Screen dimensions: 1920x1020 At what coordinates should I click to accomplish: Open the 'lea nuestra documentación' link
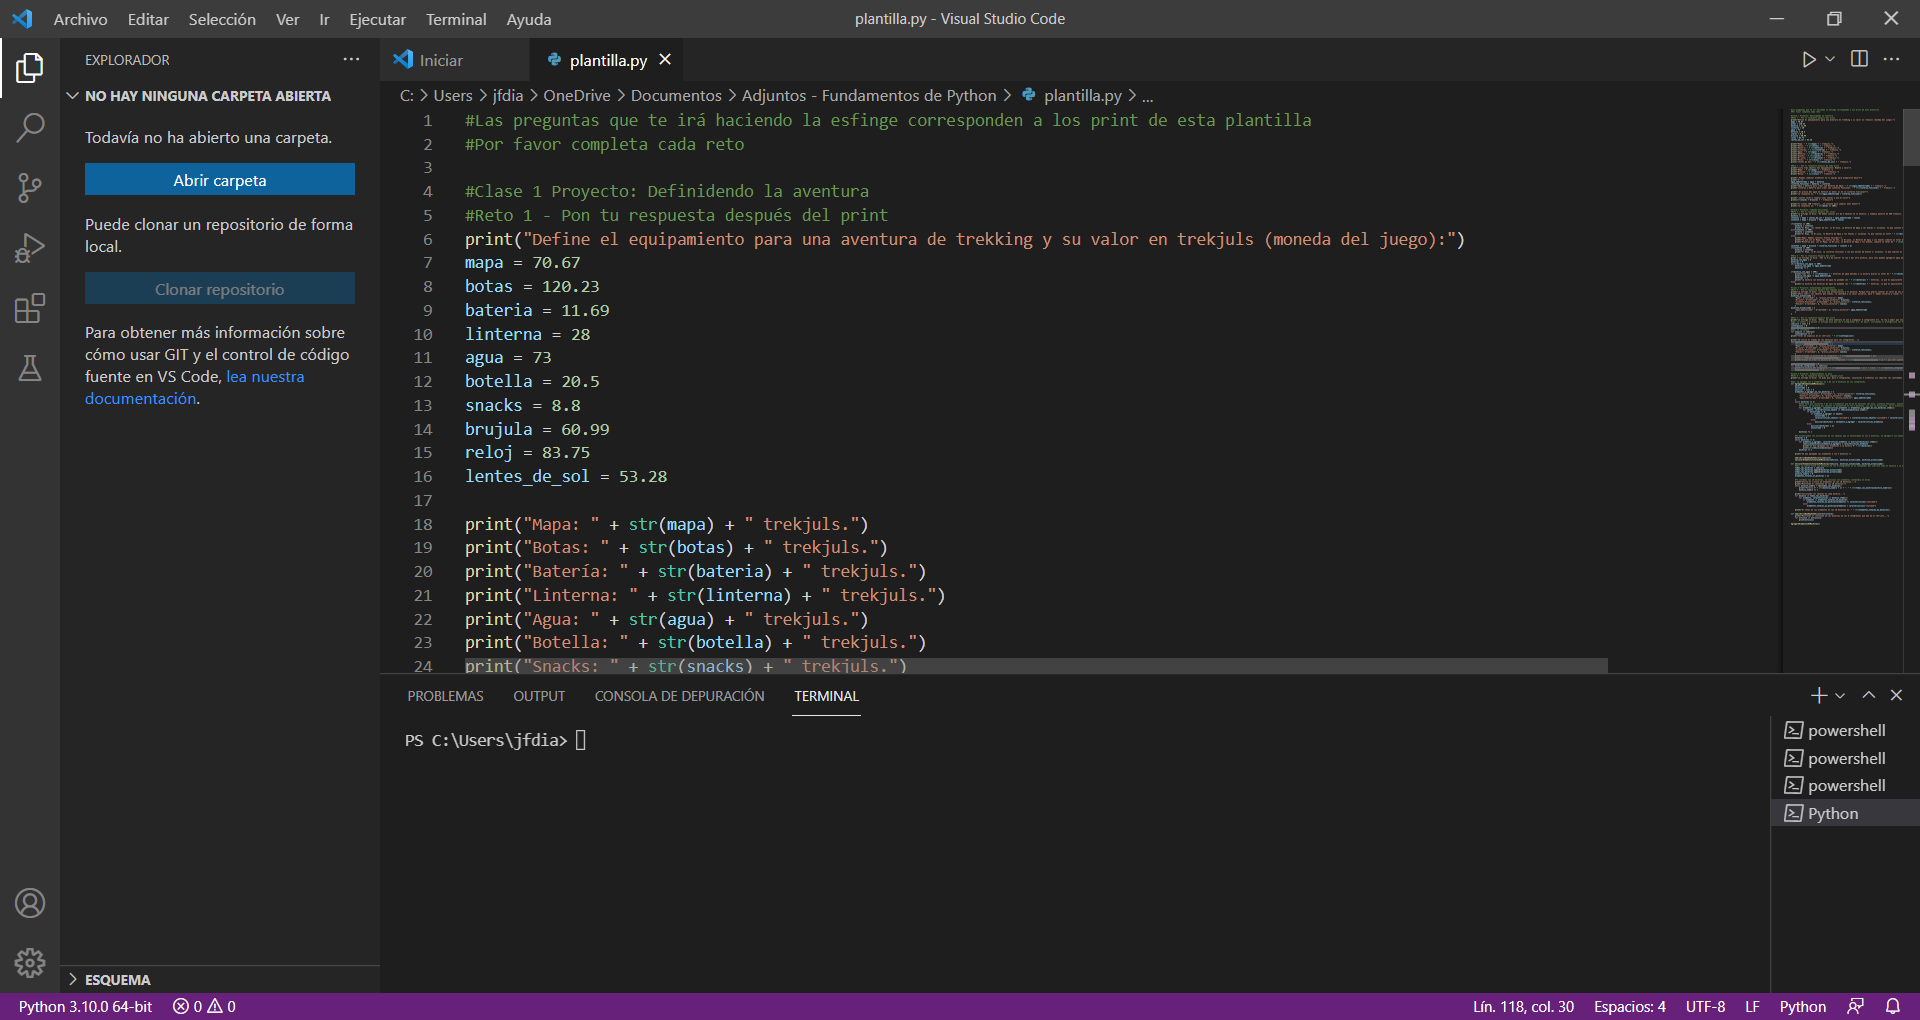(x=265, y=377)
